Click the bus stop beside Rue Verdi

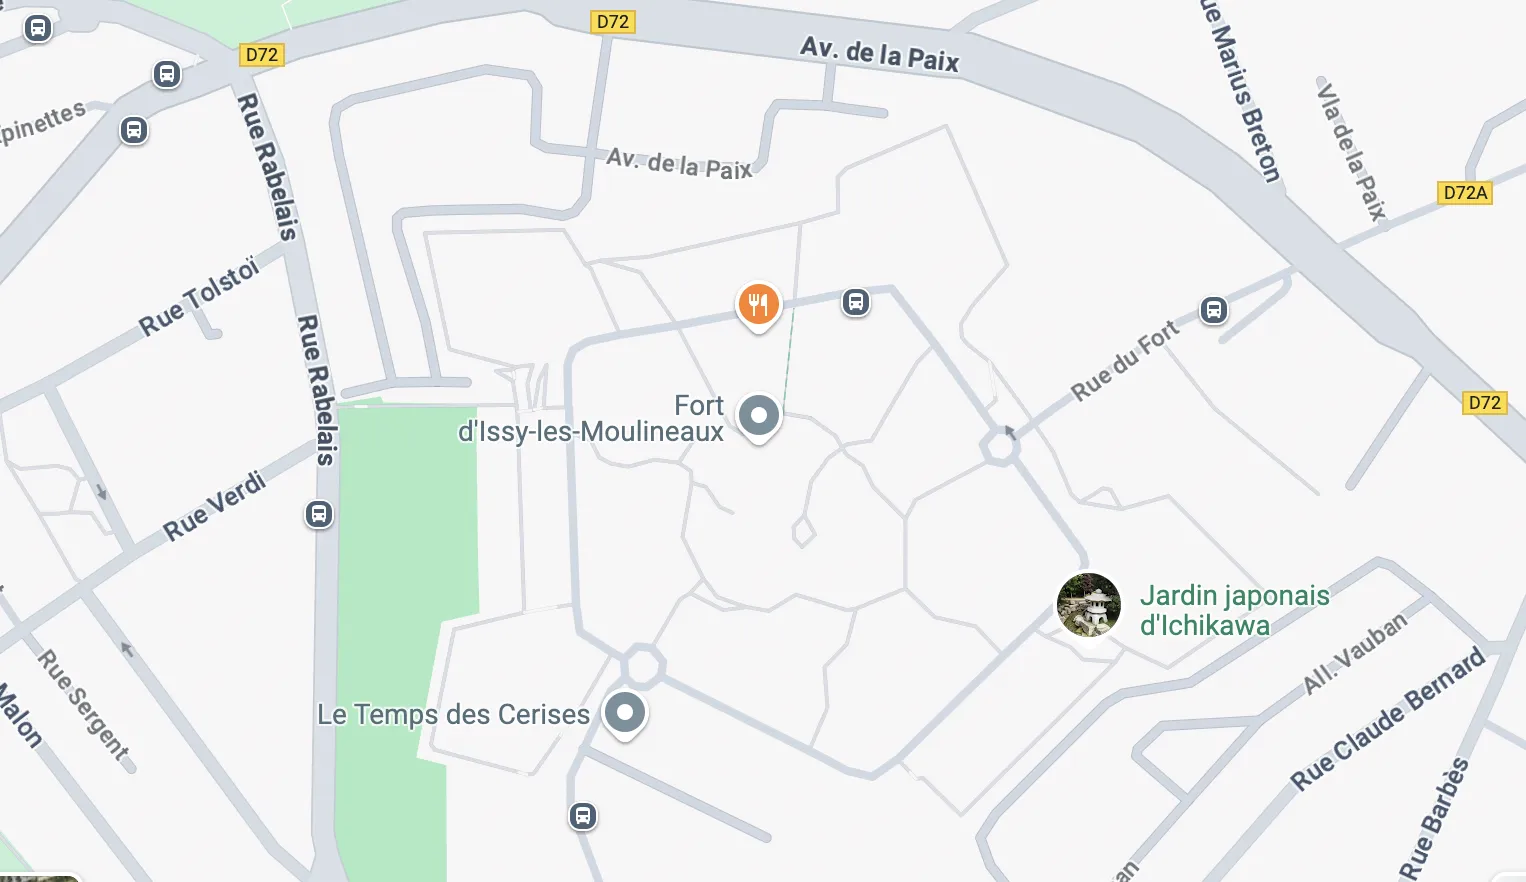[x=319, y=514]
